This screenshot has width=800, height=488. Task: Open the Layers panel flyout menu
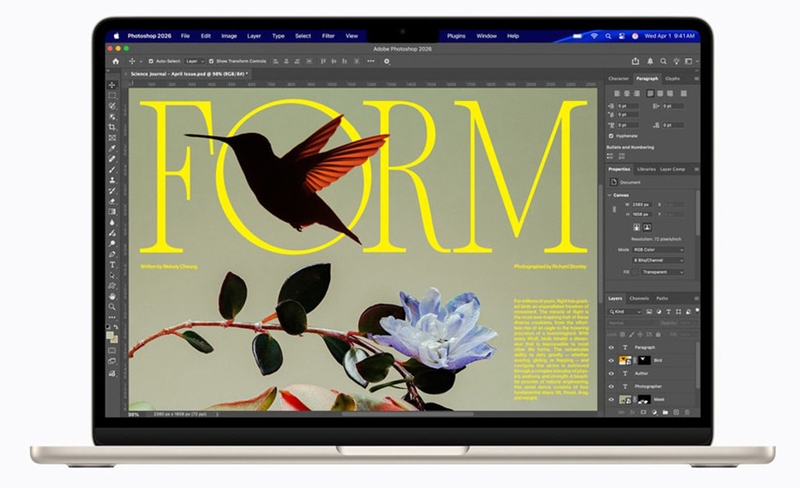pyautogui.click(x=696, y=299)
